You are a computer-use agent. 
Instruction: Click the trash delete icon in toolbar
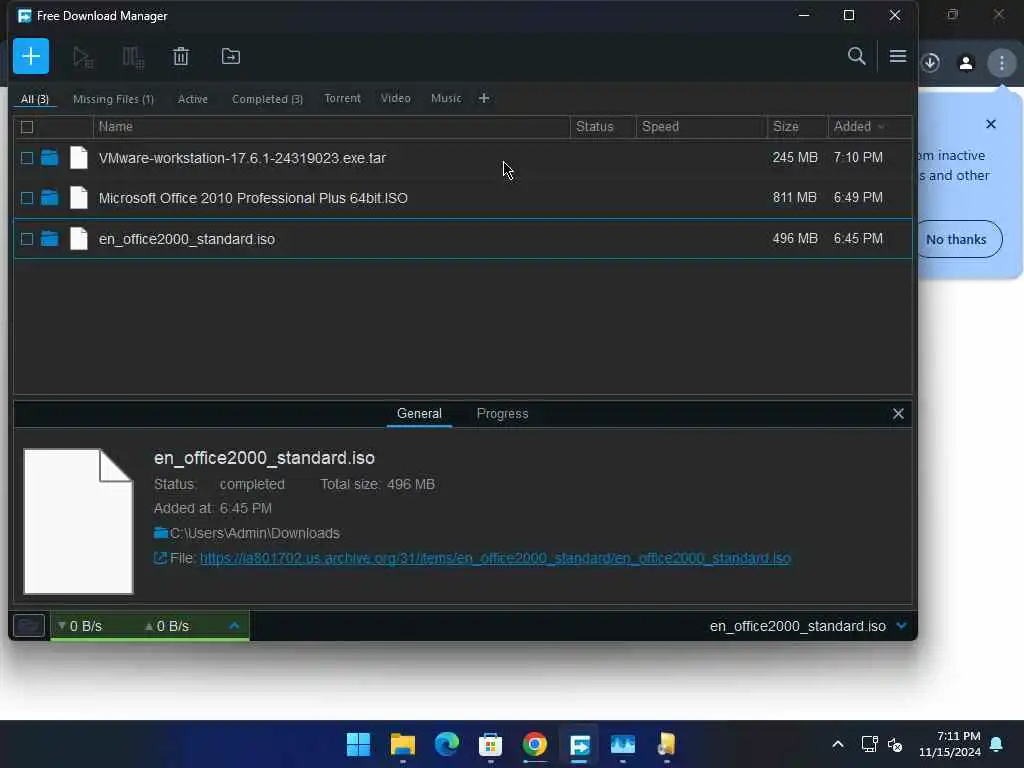(x=181, y=56)
